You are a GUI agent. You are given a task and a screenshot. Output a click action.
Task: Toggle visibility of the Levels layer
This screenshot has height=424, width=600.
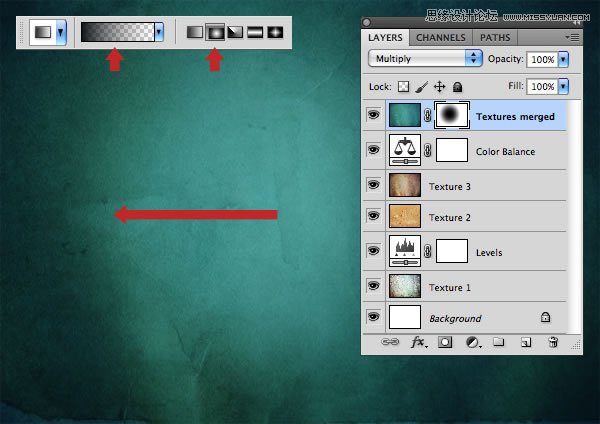pos(374,252)
